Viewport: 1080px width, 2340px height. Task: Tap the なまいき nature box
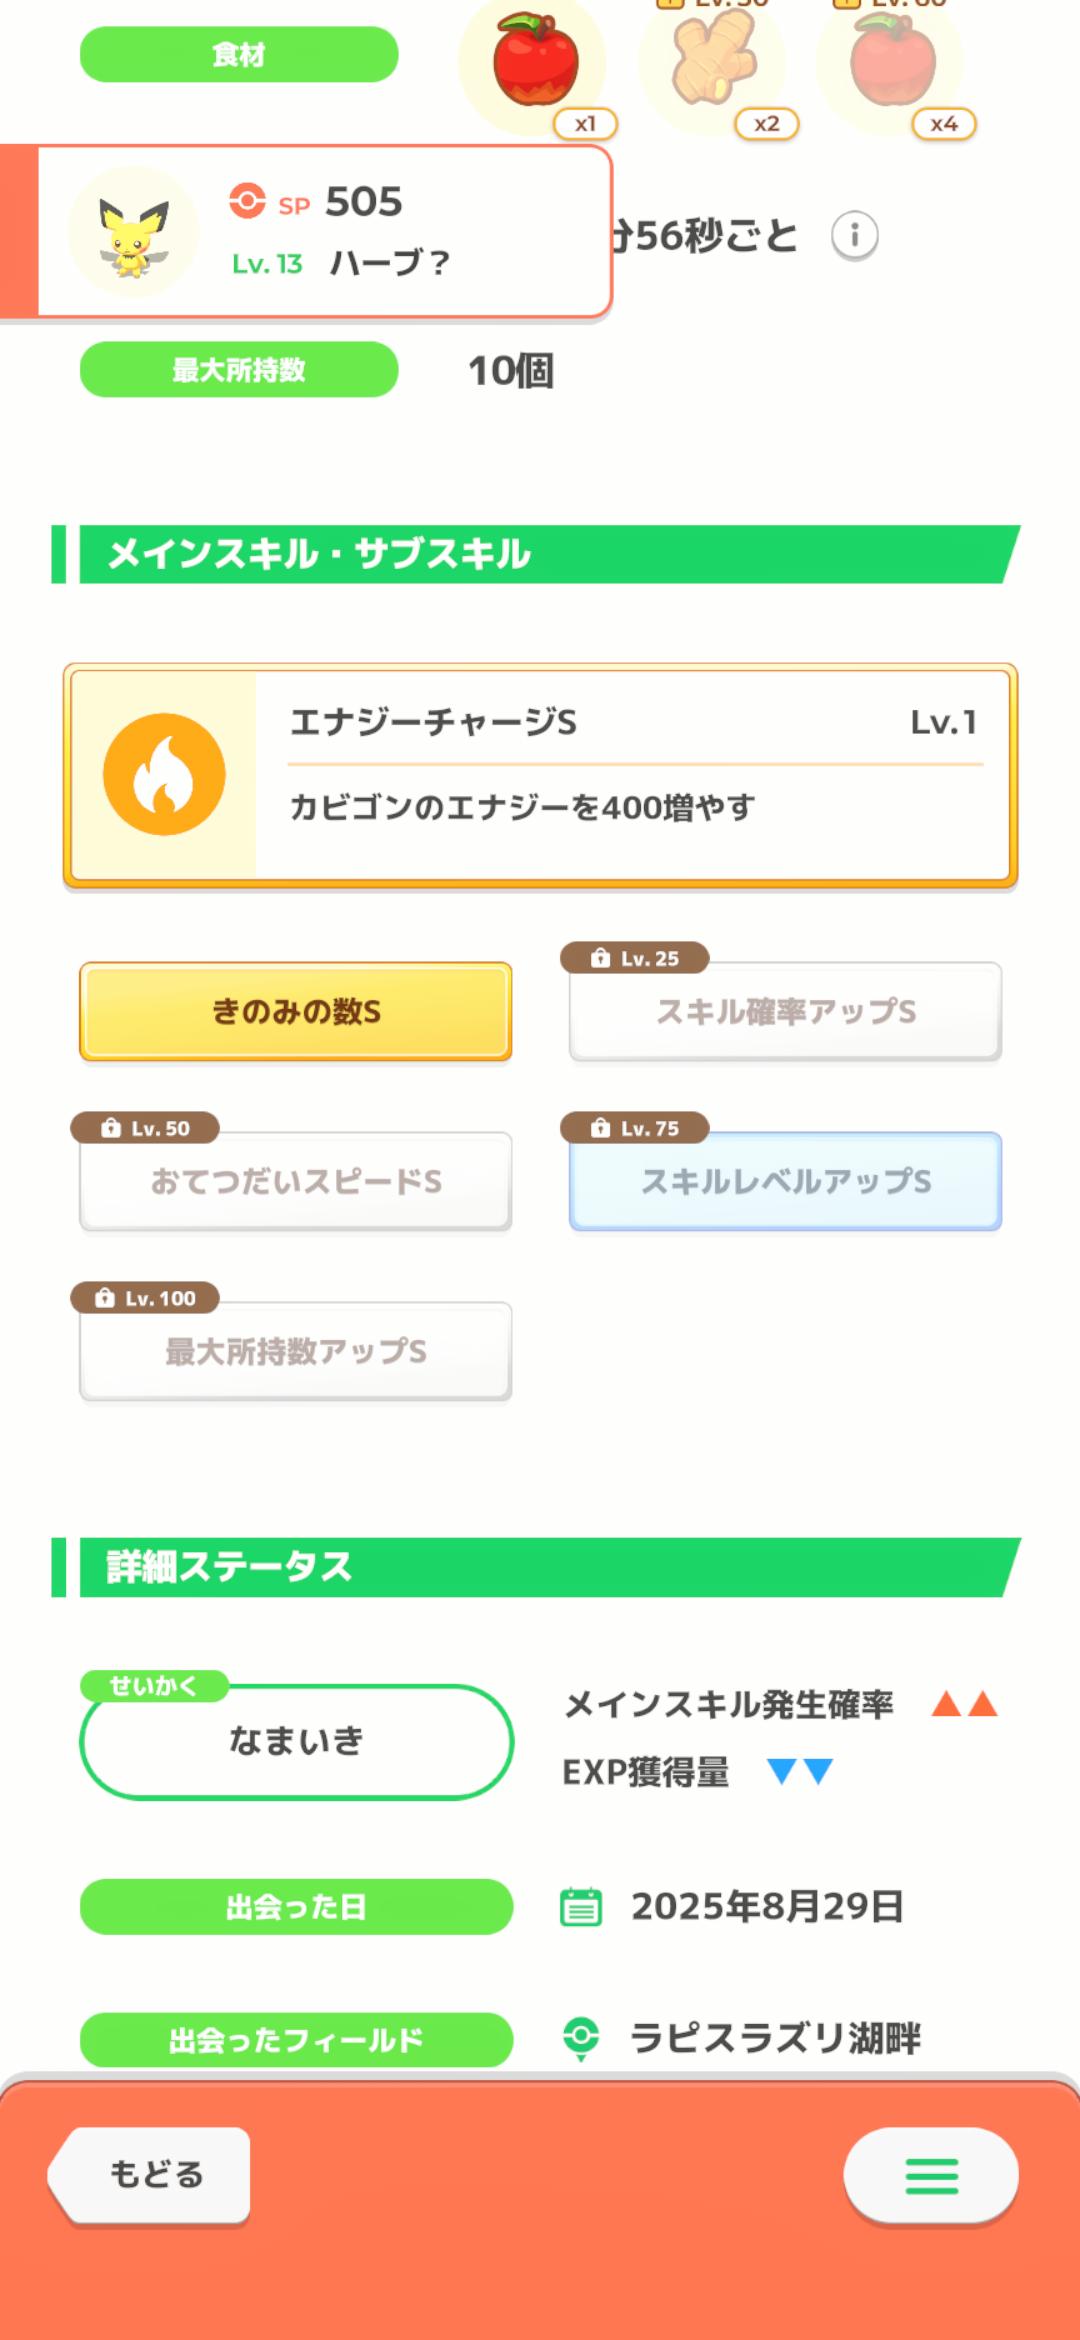pos(296,1741)
